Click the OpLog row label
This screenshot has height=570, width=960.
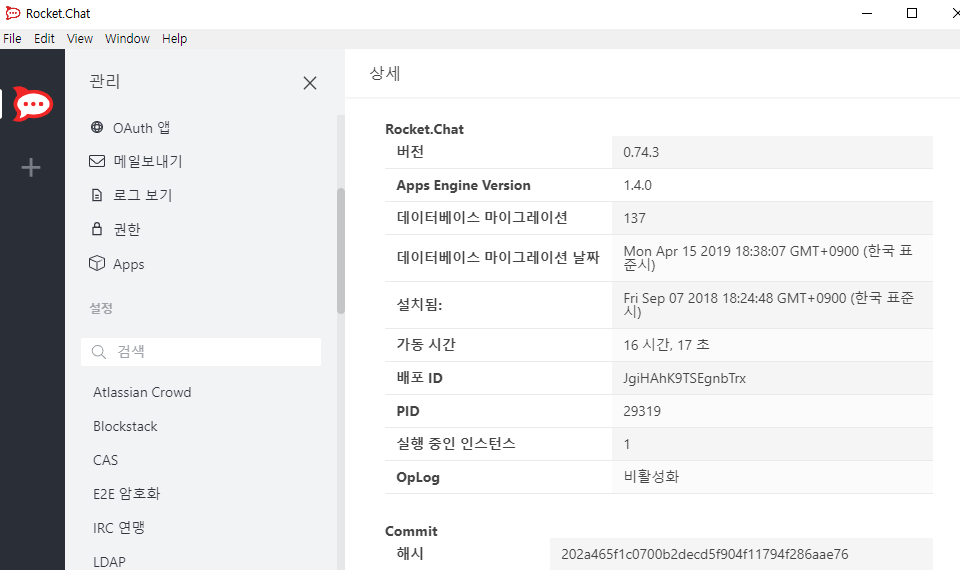coord(418,478)
